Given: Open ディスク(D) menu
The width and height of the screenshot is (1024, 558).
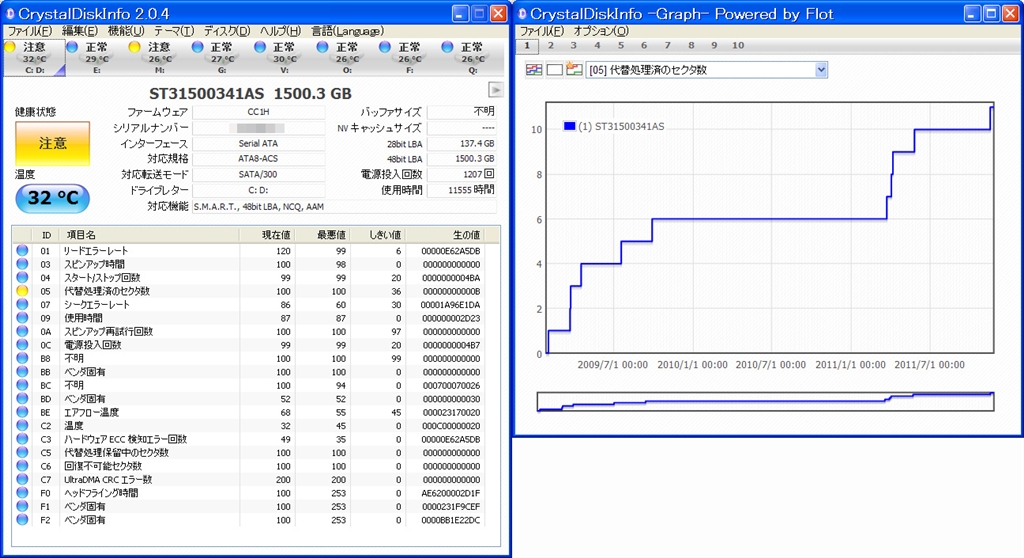Looking at the screenshot, I should 227,31.
